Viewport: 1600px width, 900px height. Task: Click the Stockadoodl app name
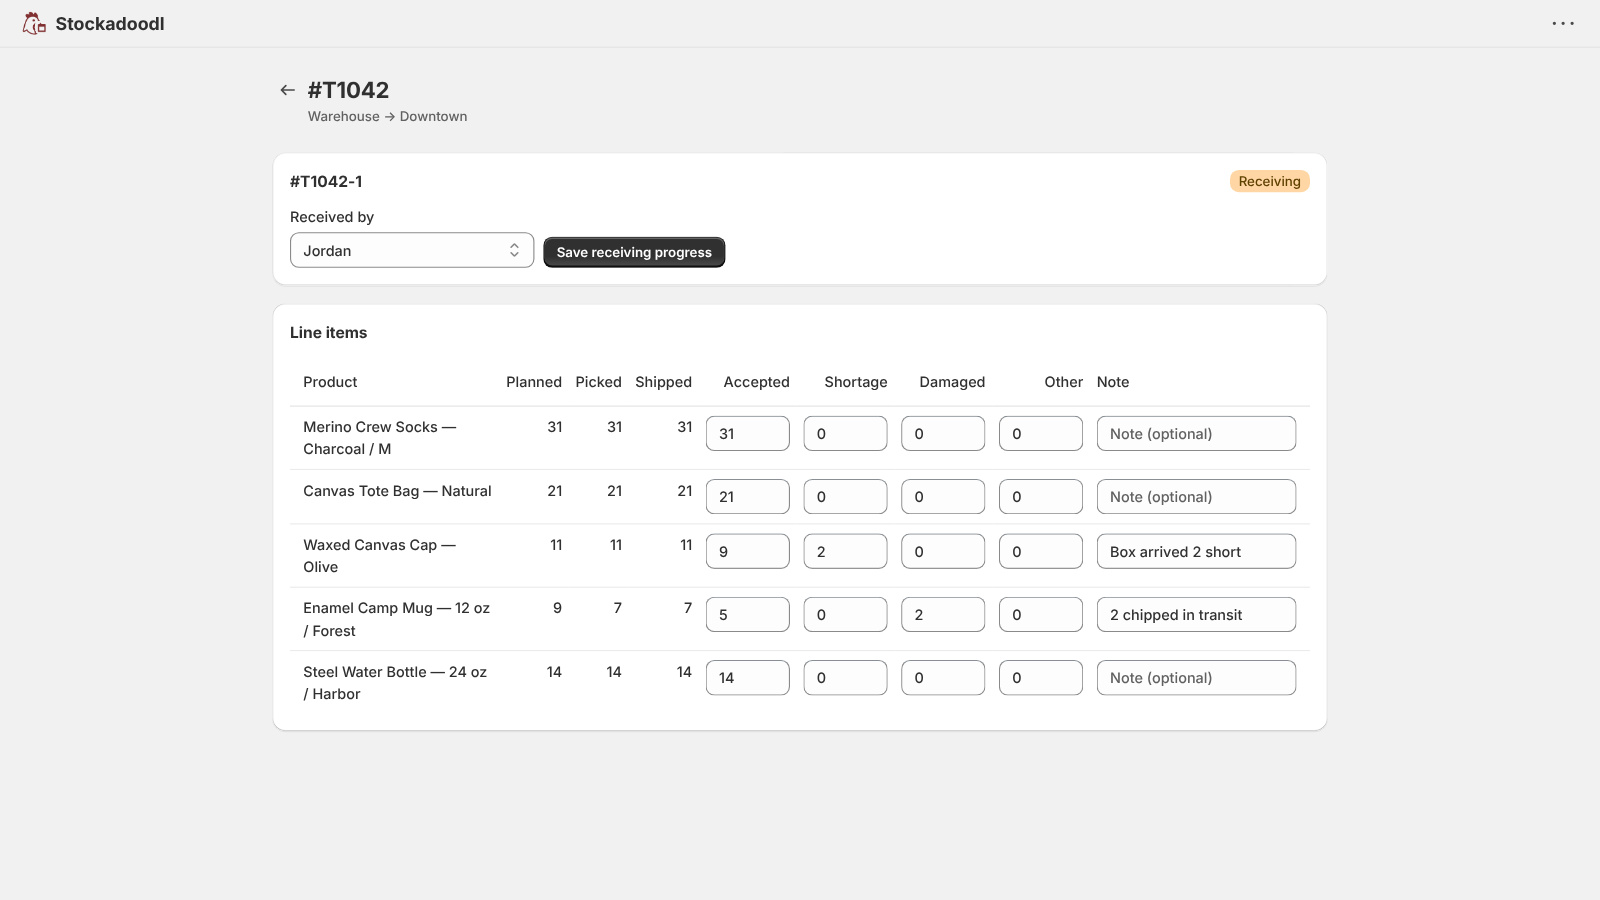click(110, 24)
